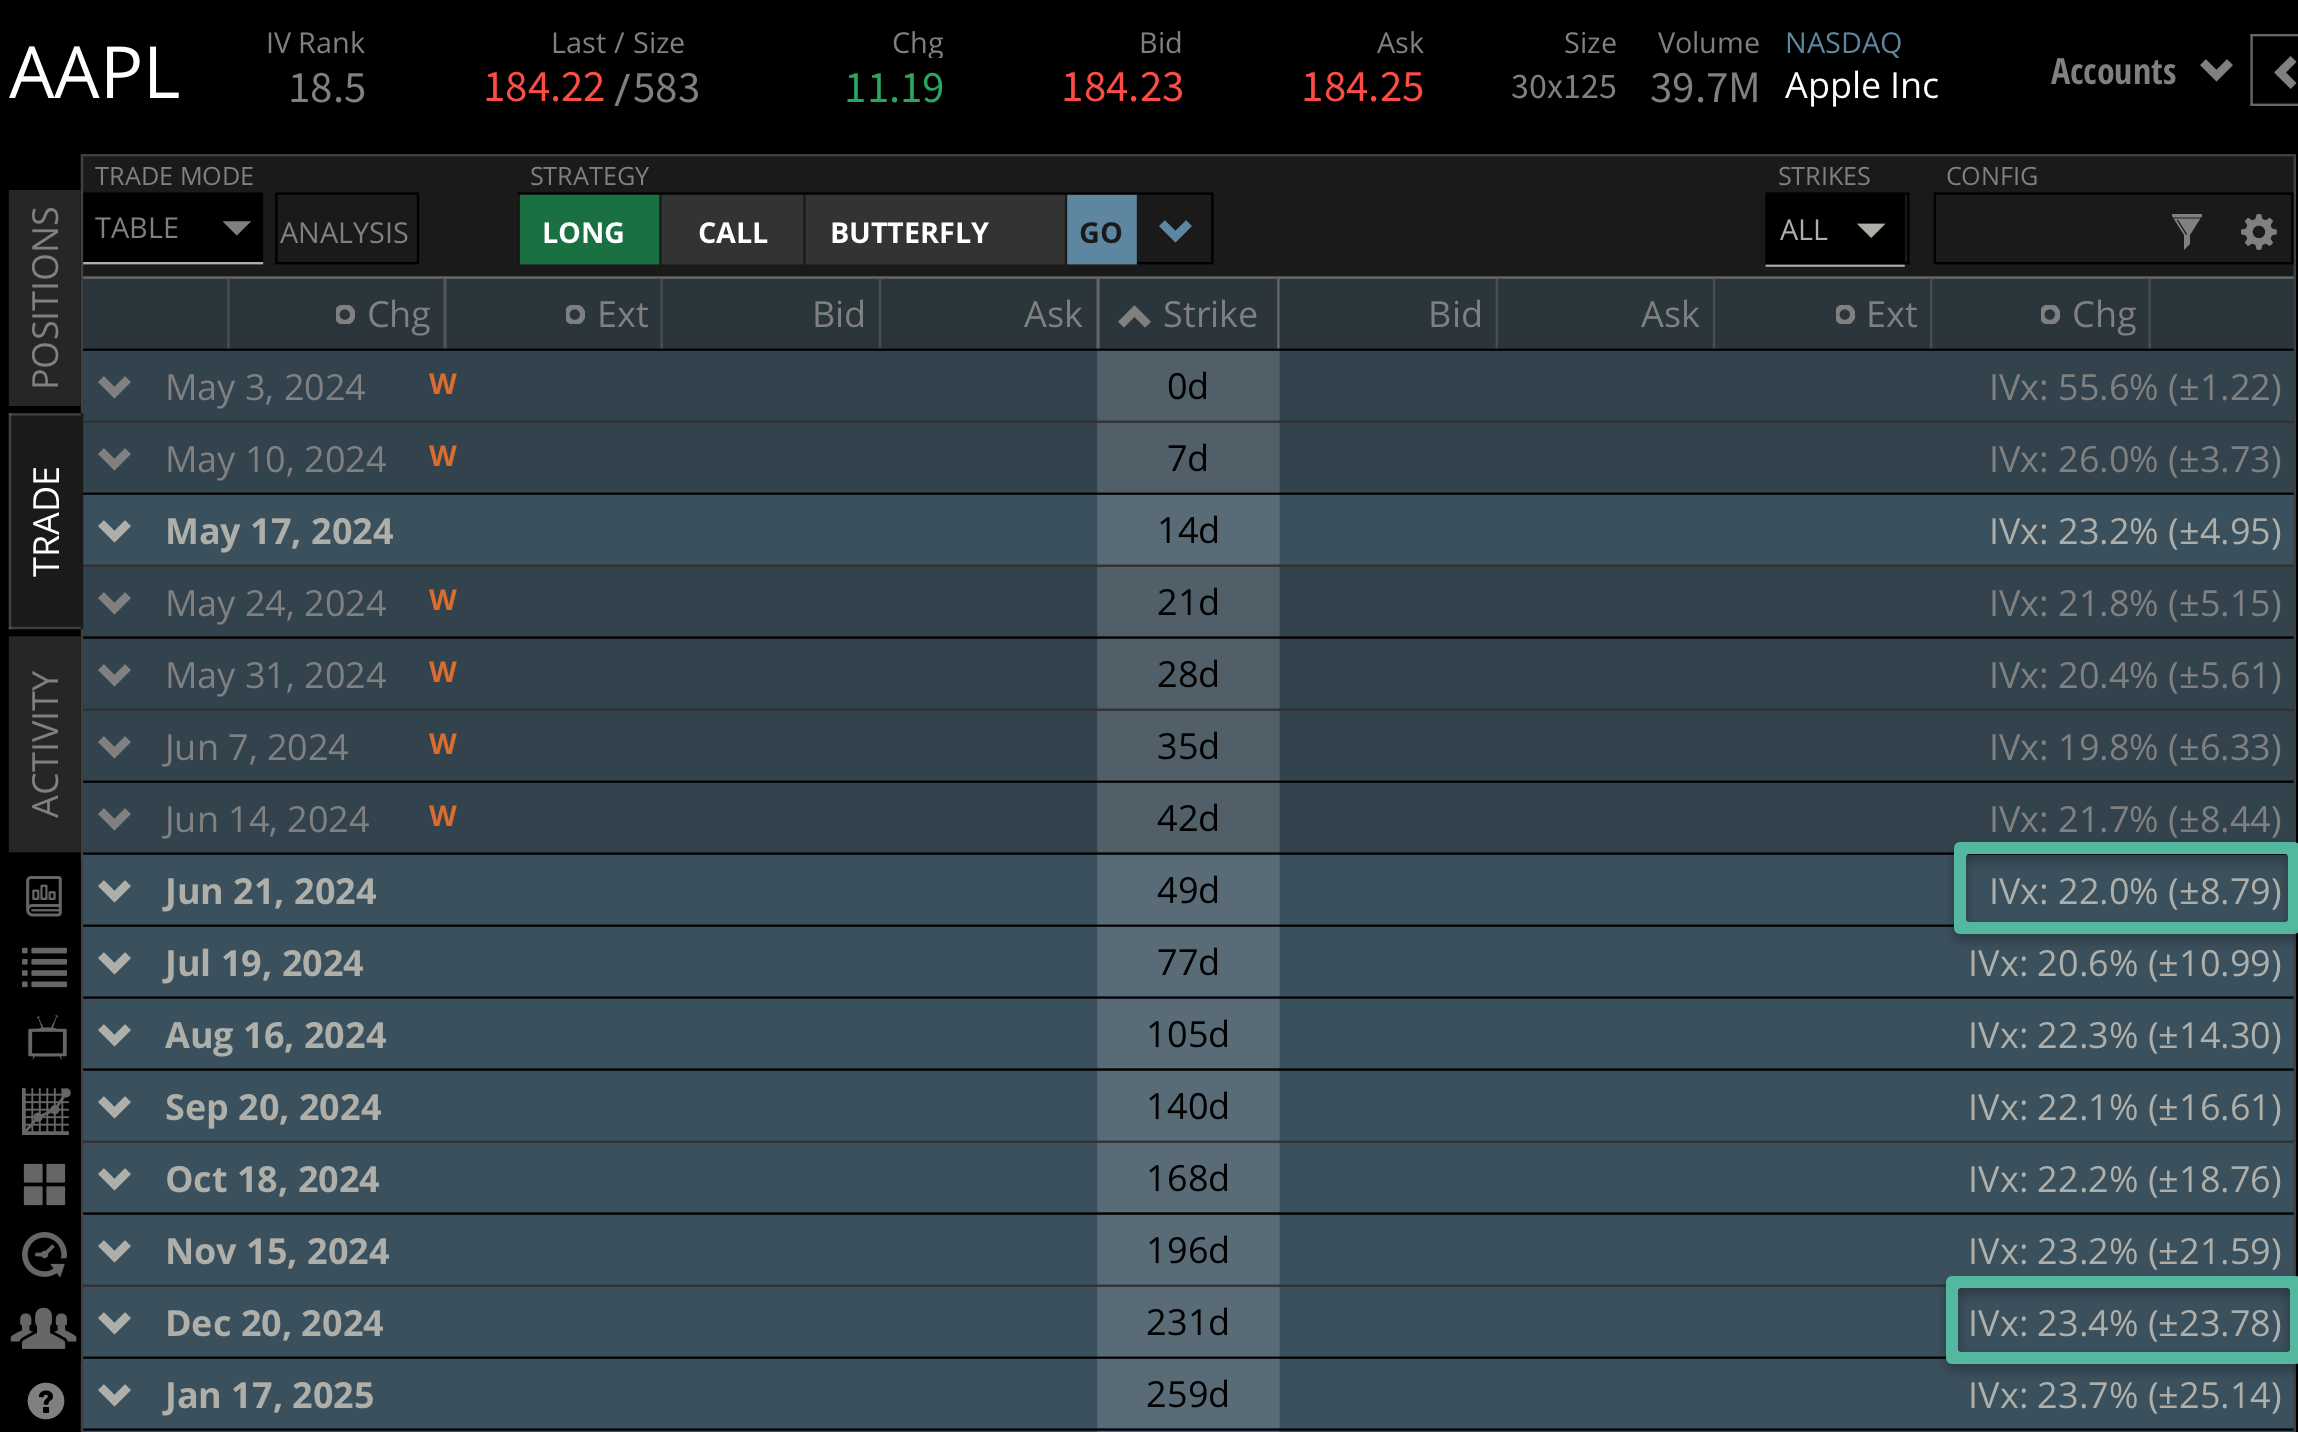Open the STRIKES ALL dropdown
Image resolution: width=2298 pixels, height=1432 pixels.
1835,230
